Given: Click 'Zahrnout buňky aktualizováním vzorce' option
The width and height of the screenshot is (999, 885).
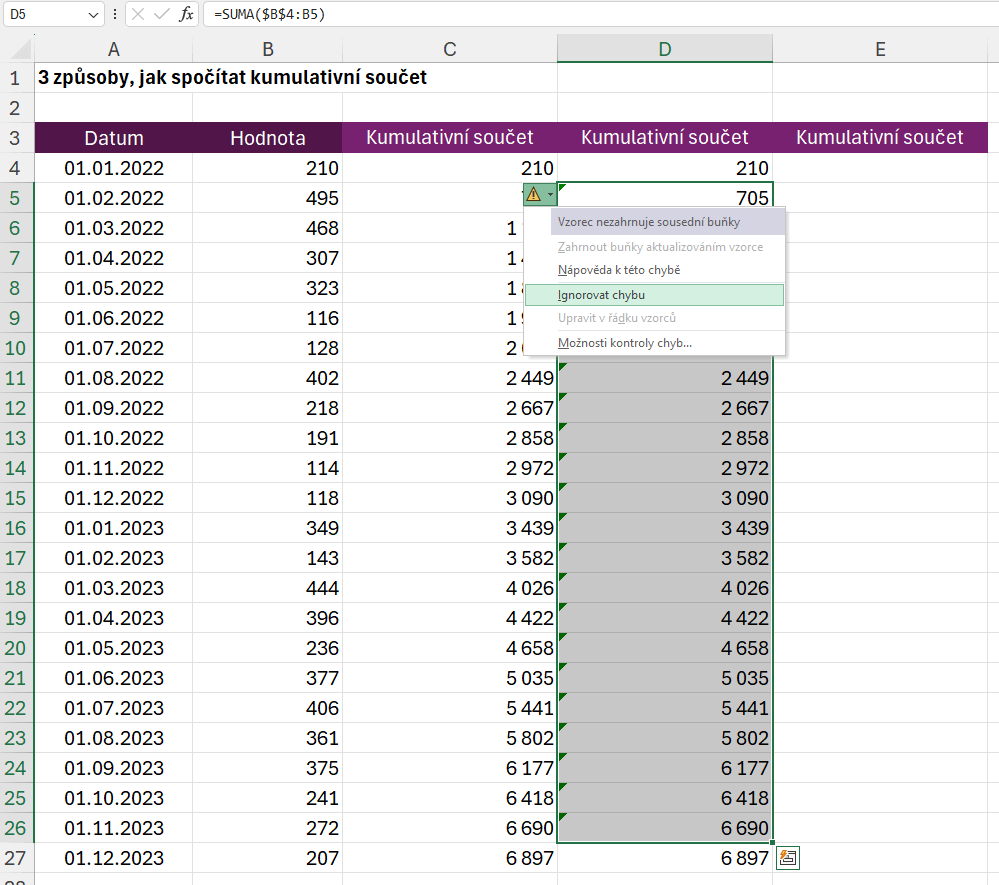Looking at the screenshot, I should point(660,246).
